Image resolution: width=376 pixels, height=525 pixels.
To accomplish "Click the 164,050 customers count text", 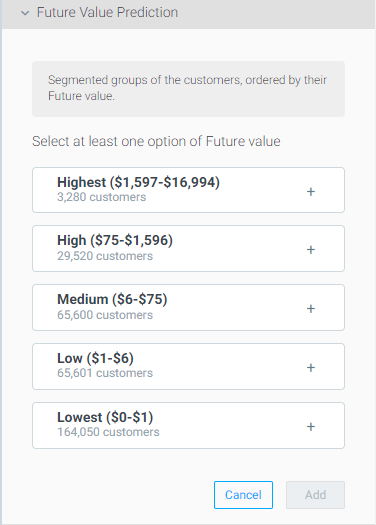I will (108, 432).
